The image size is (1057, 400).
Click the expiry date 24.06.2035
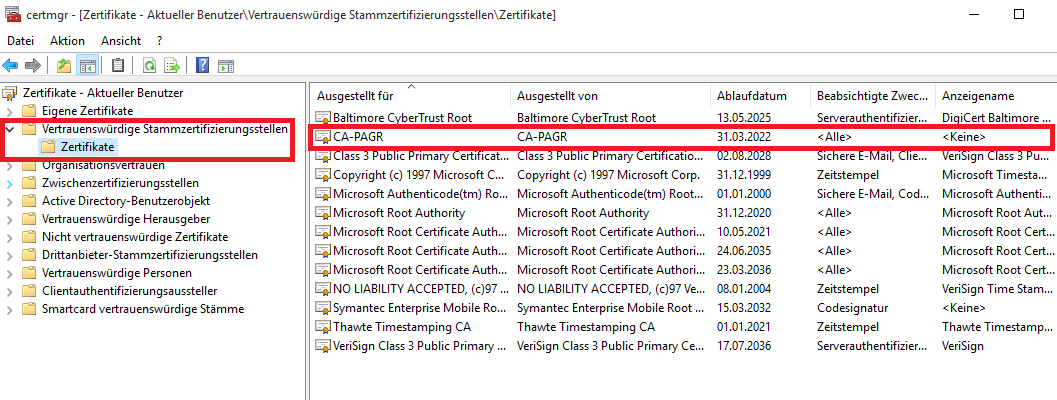744,251
